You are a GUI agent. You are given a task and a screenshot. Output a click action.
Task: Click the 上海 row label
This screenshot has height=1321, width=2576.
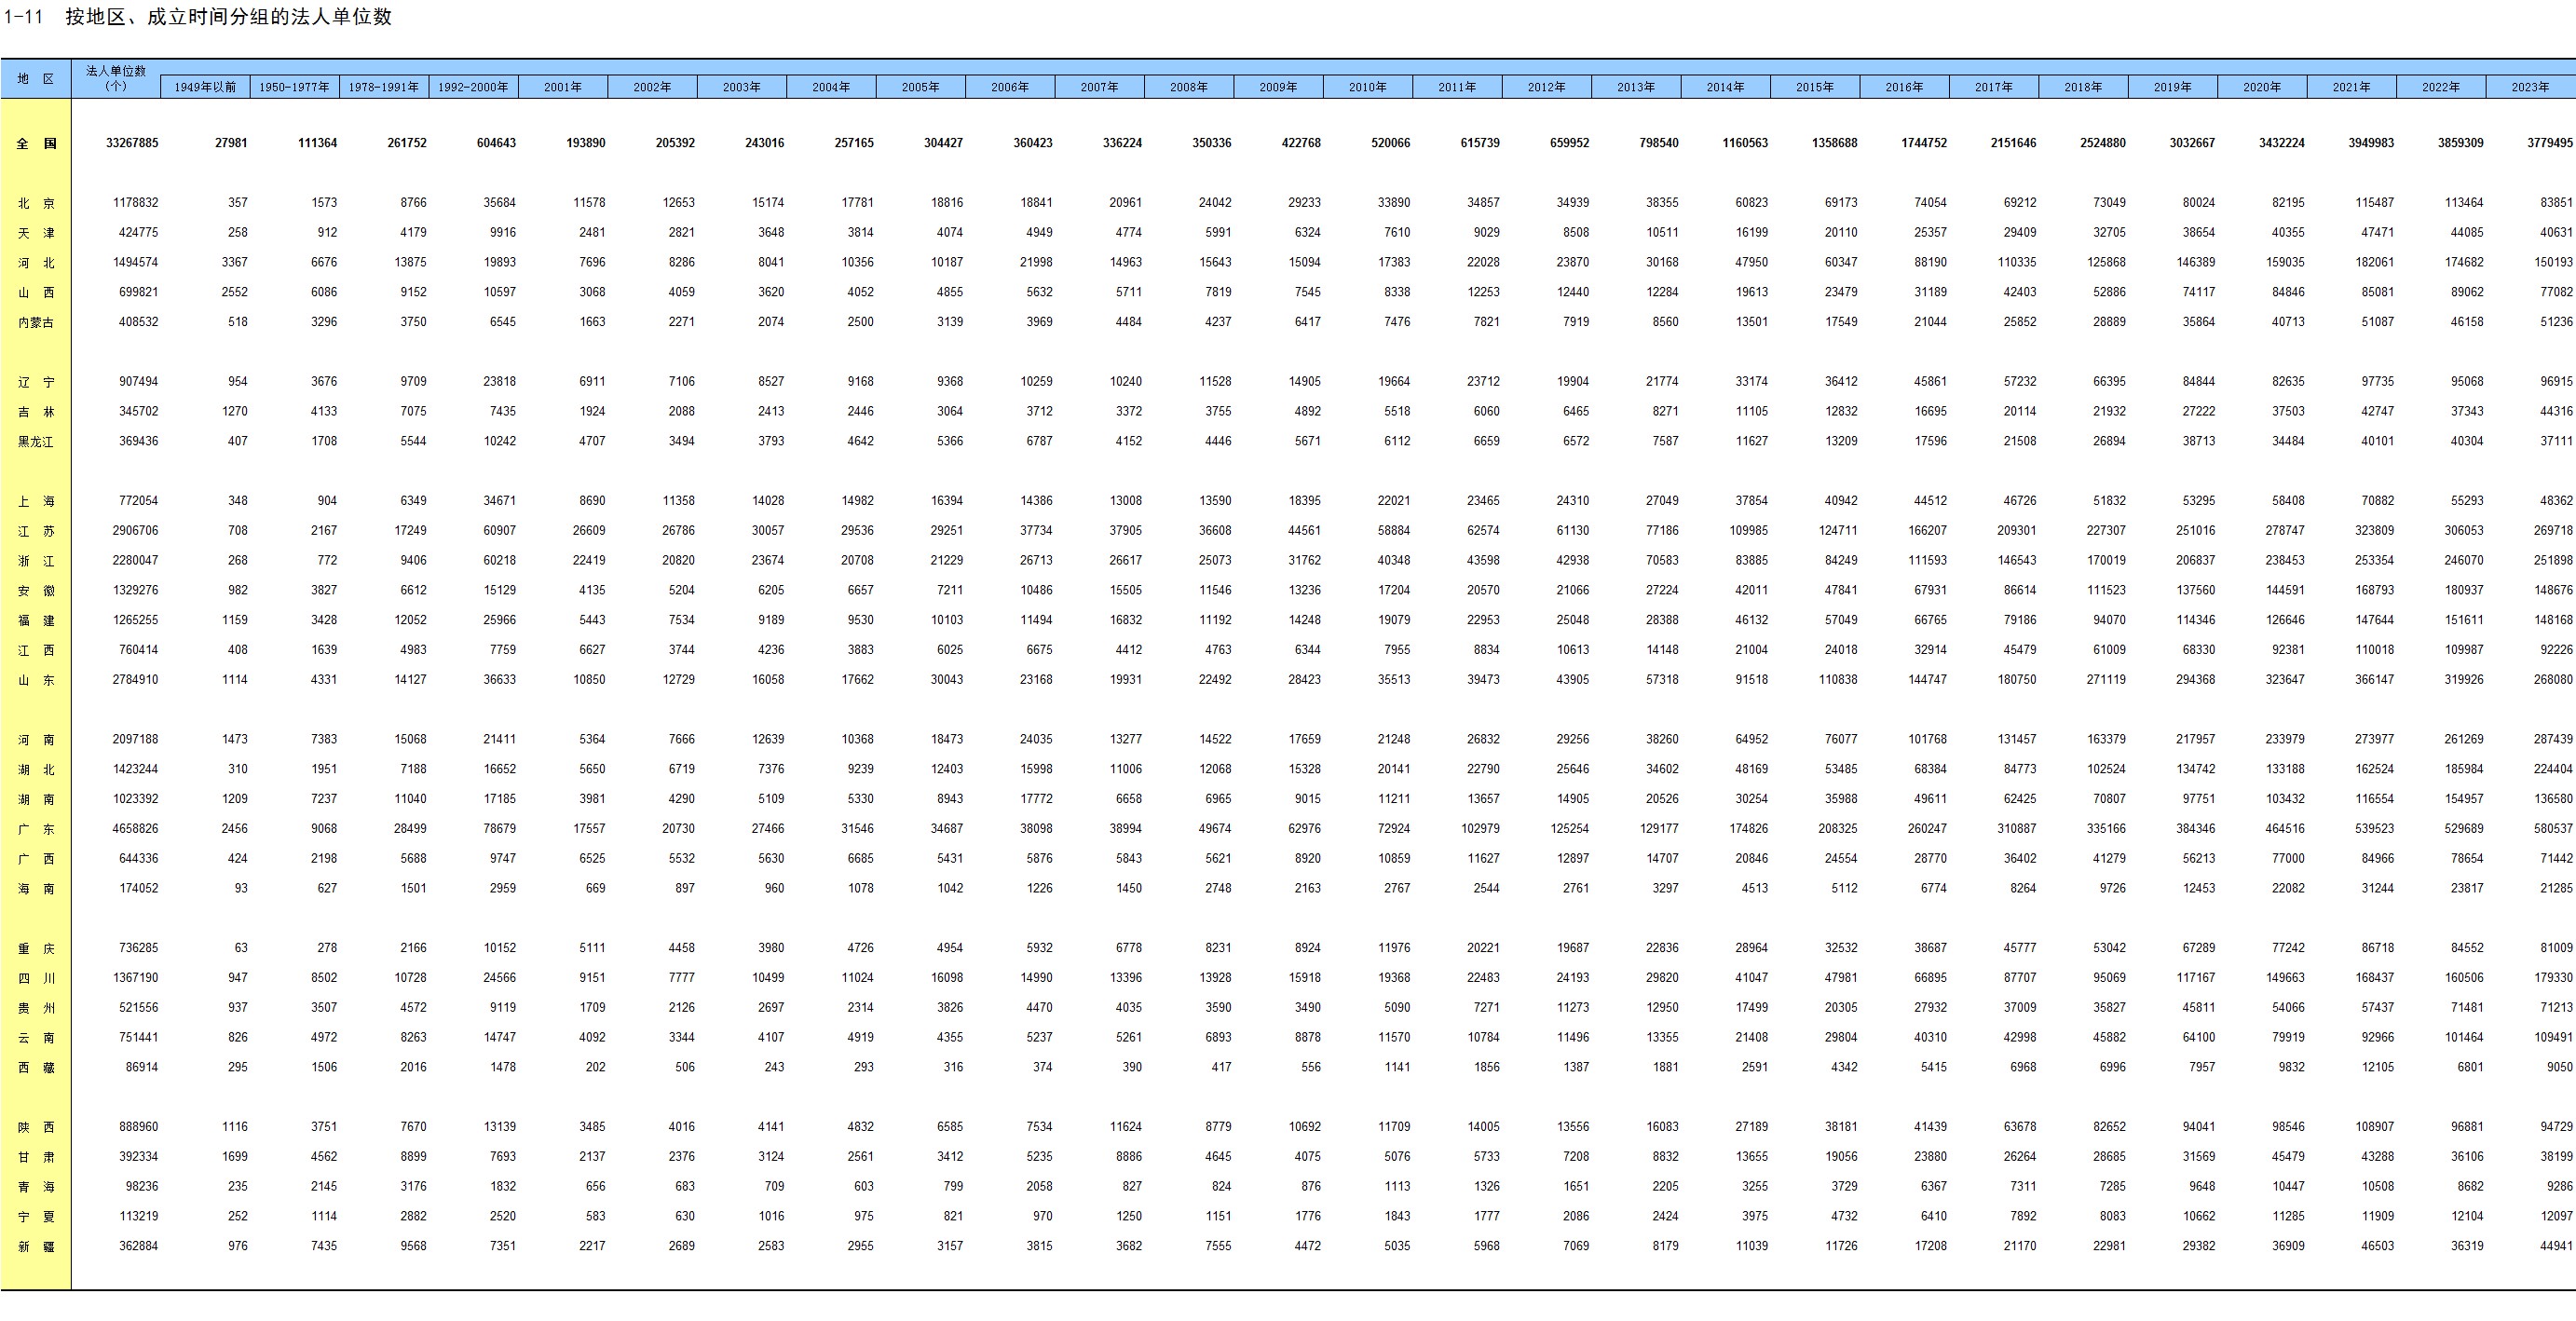(x=36, y=501)
